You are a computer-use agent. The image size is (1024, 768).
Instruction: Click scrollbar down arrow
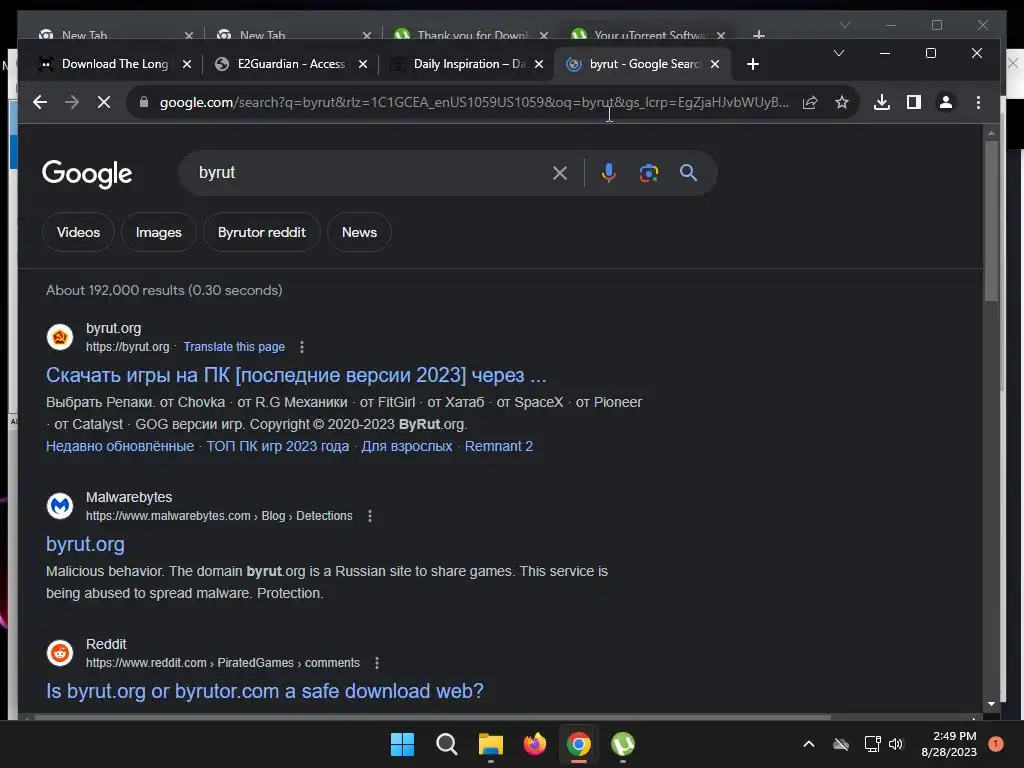[991, 704]
